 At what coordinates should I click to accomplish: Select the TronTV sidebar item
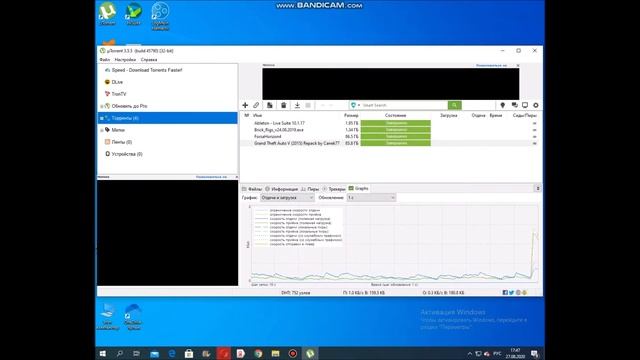pos(119,94)
